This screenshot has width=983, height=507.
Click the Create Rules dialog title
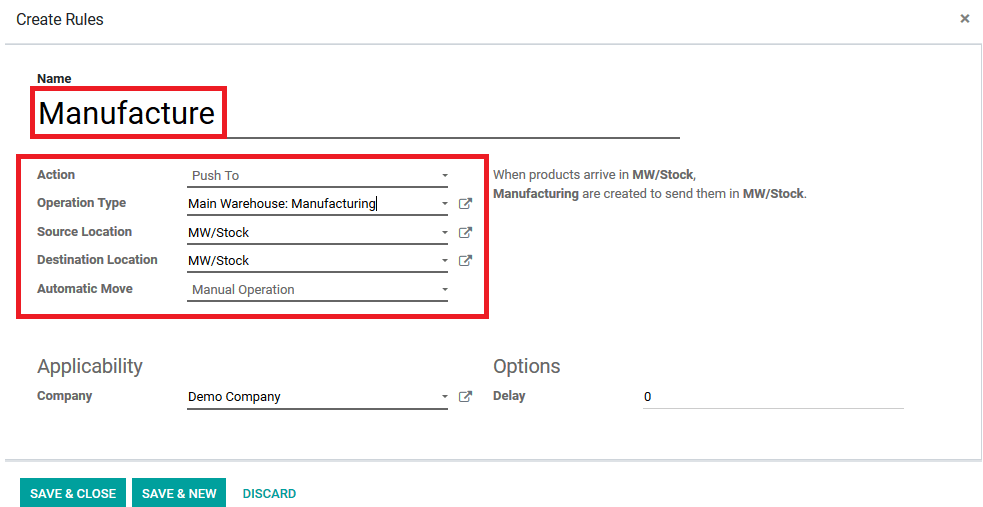pos(60,19)
